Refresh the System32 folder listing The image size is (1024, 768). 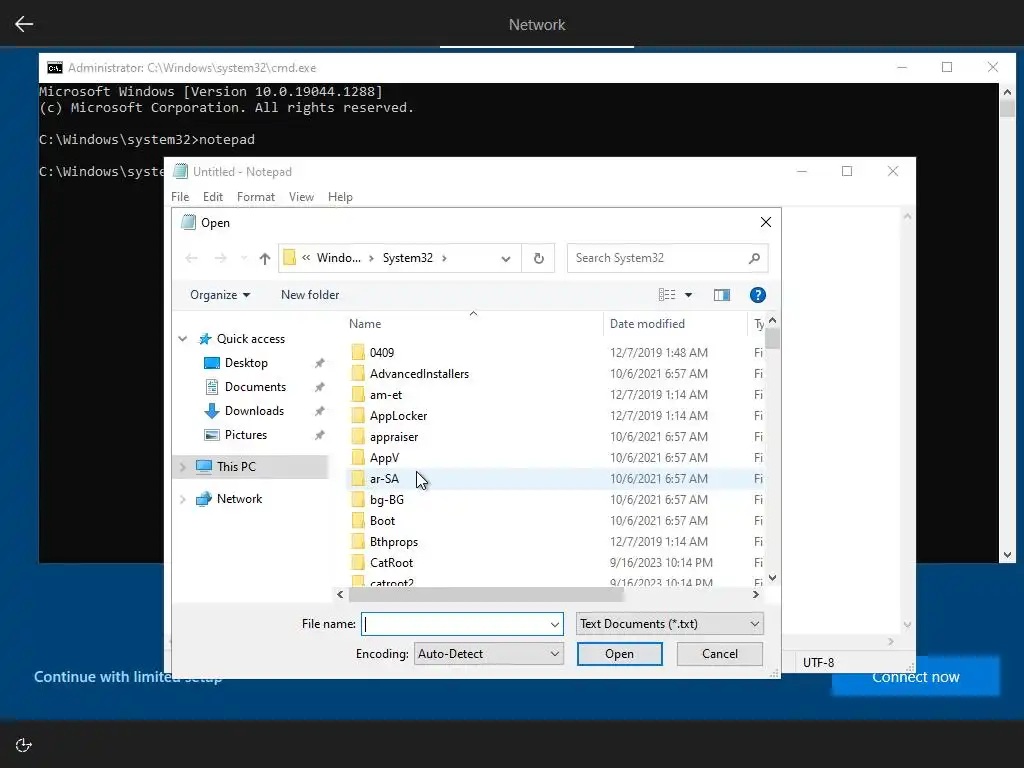(539, 259)
